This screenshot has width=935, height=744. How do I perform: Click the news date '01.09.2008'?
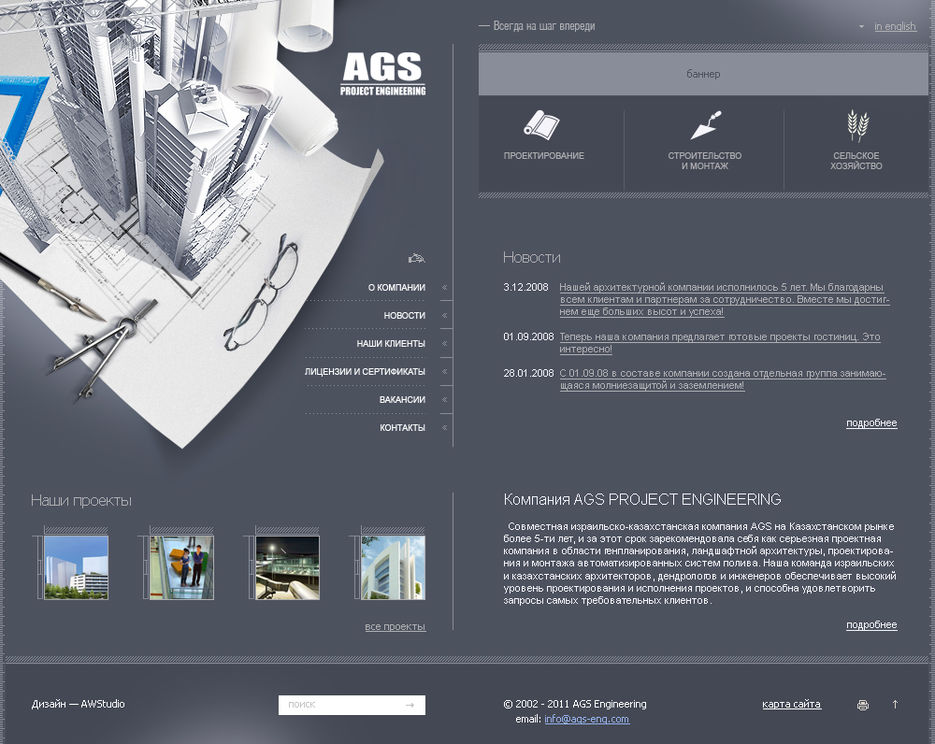tap(528, 337)
